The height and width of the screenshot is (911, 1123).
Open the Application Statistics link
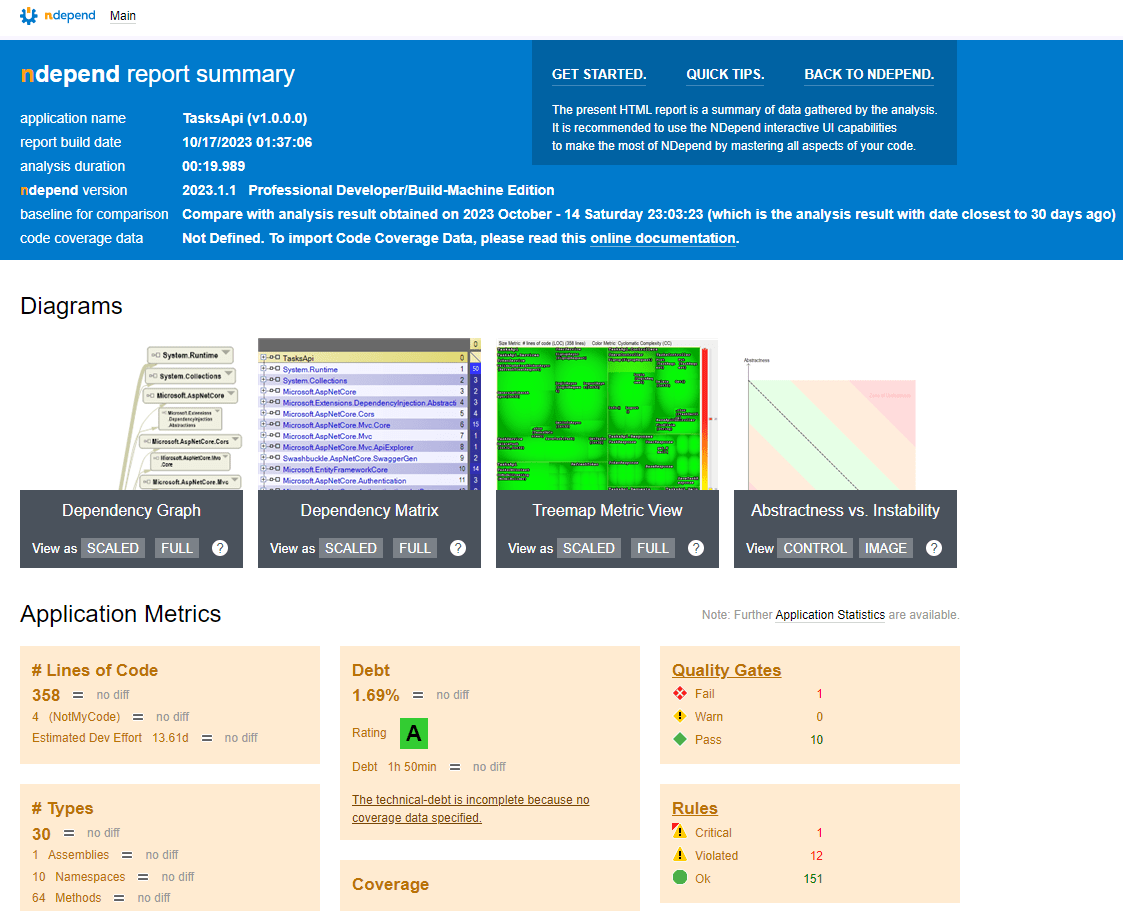[x=830, y=614]
